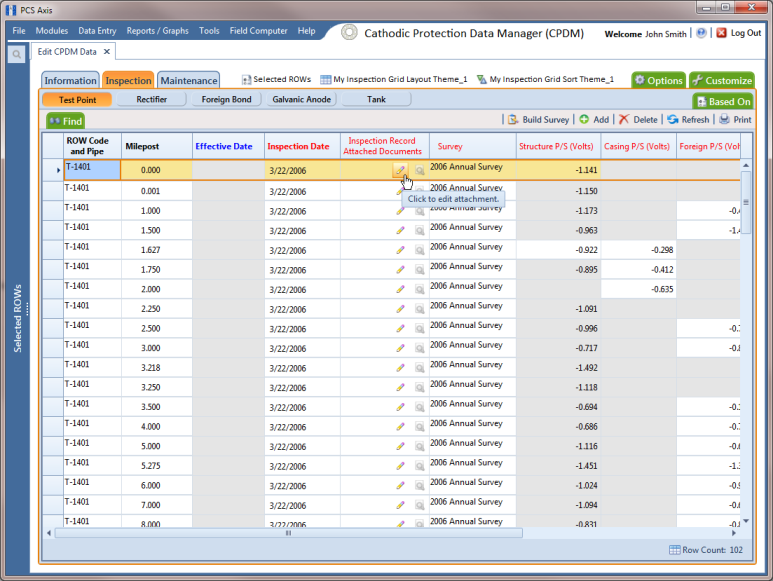This screenshot has width=773, height=581.
Task: Select the Tank inspection type
Action: coord(376,99)
